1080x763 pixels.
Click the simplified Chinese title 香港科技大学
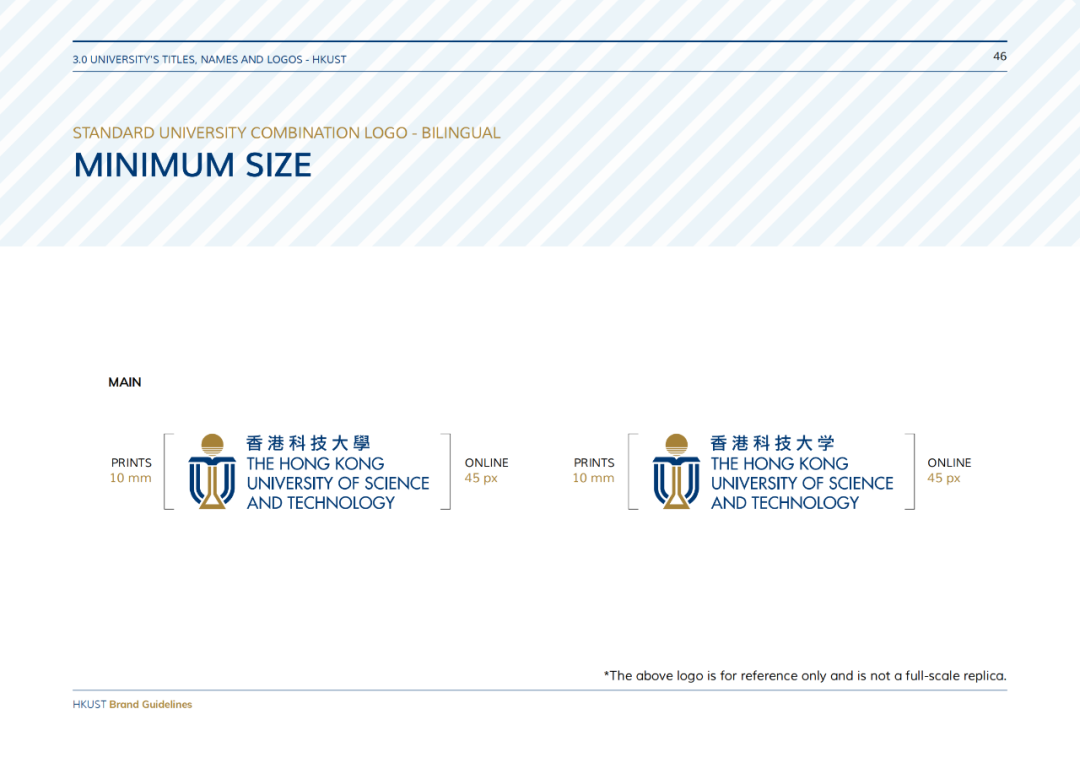pyautogui.click(x=772, y=443)
